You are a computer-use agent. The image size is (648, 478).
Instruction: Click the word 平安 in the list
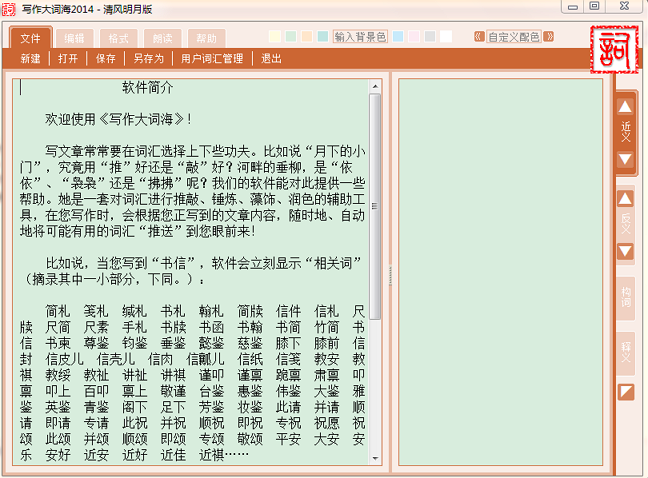point(288,439)
